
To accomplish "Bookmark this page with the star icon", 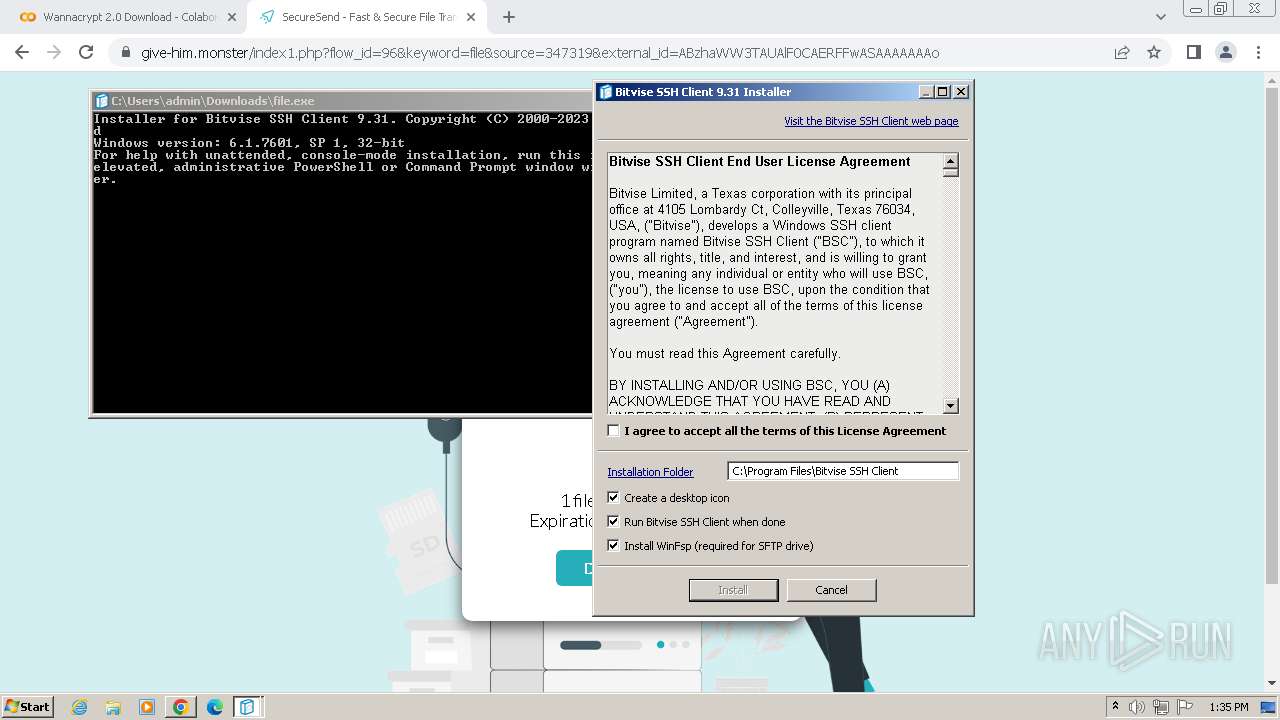I will pos(1154,52).
